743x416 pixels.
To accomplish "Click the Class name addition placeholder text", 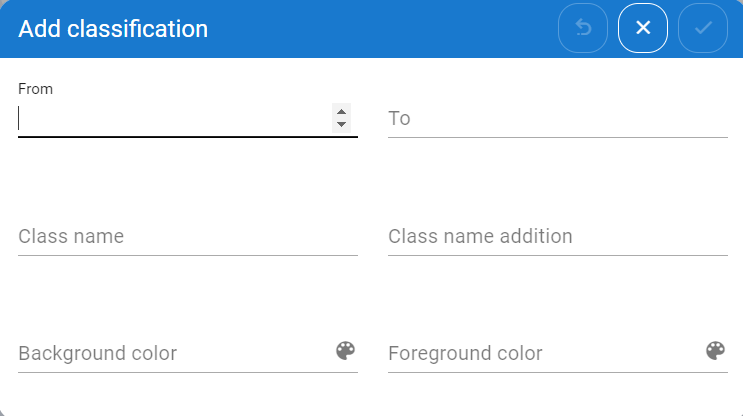I will tap(480, 237).
